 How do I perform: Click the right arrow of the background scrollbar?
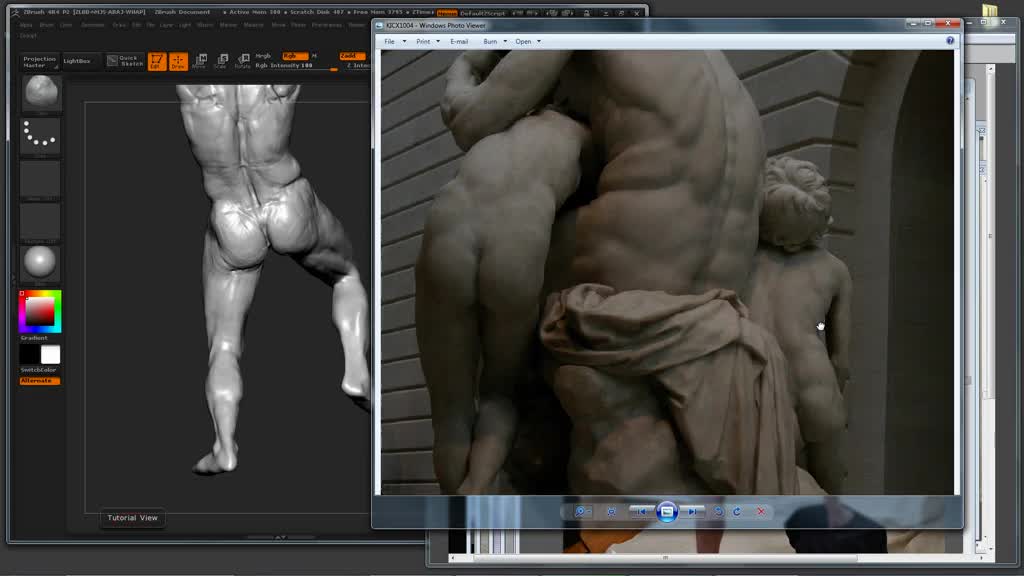[982, 558]
